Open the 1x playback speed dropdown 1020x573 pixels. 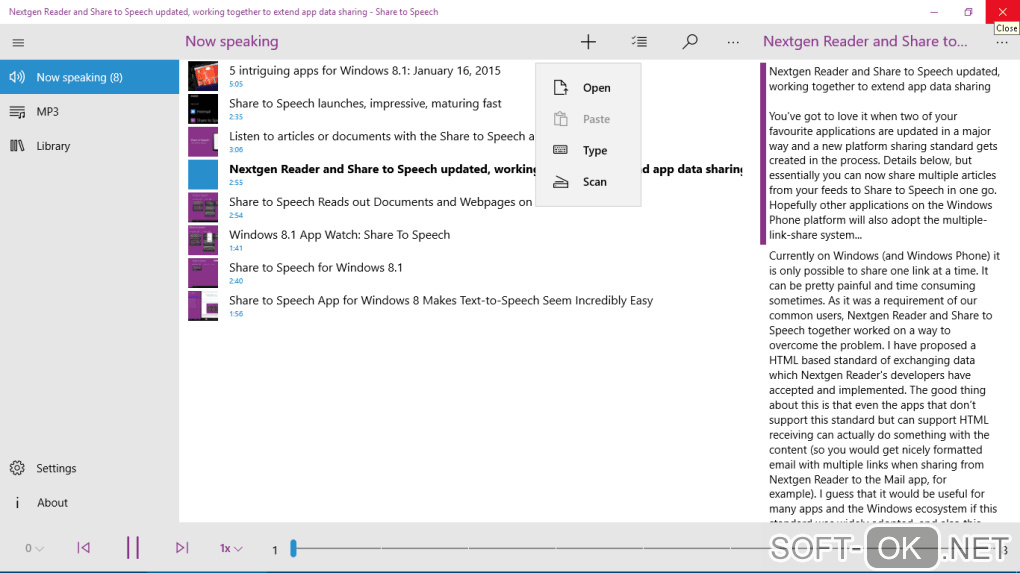231,548
